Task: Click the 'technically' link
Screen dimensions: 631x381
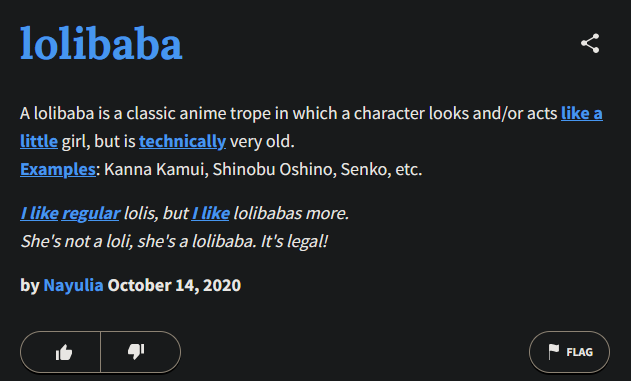Action: point(182,142)
